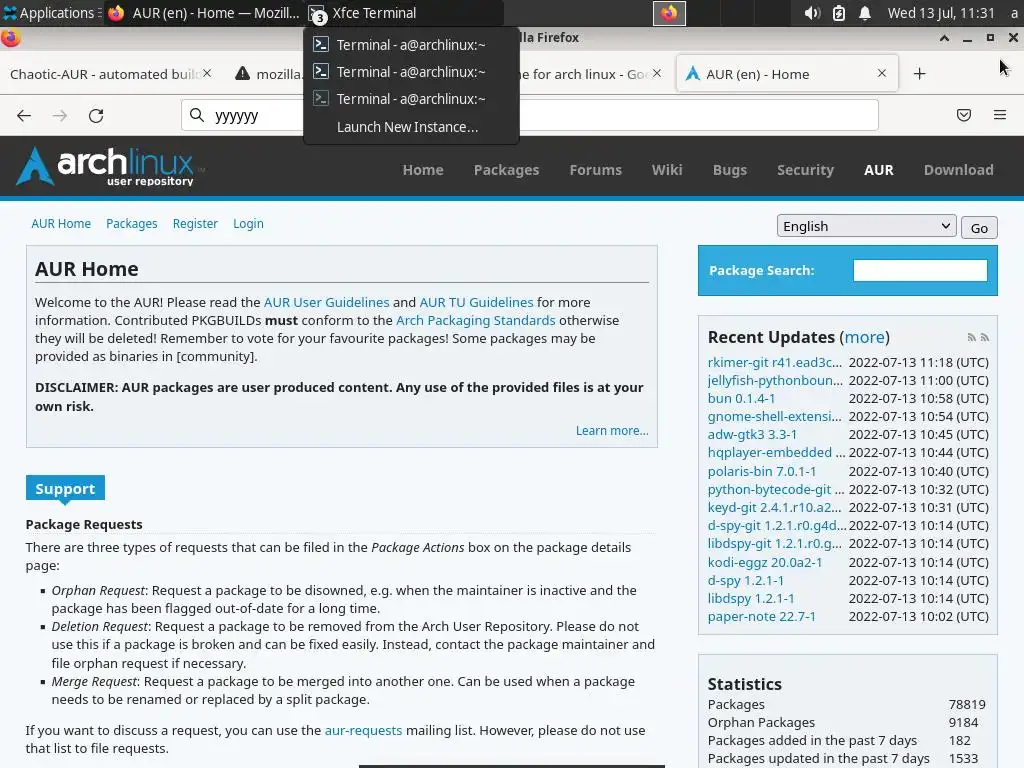Open Download in the Arch navigation bar
The height and width of the screenshot is (768, 1024).
point(958,170)
